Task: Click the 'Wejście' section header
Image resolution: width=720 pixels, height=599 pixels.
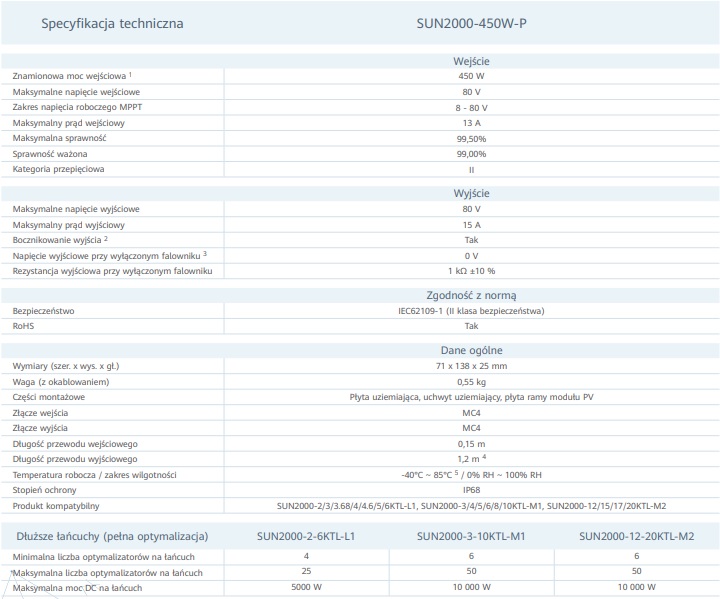Action: 471,61
